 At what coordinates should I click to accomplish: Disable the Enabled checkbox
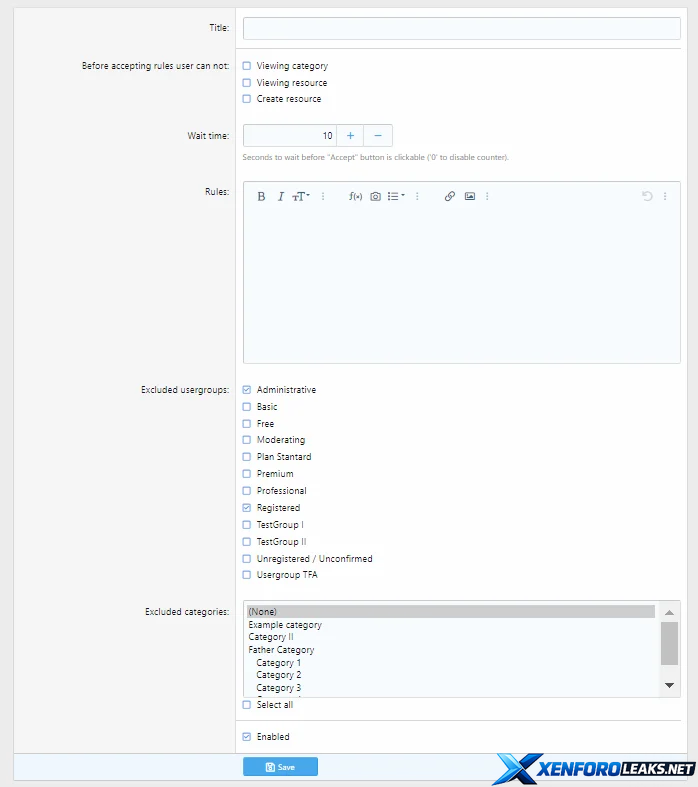coord(247,737)
